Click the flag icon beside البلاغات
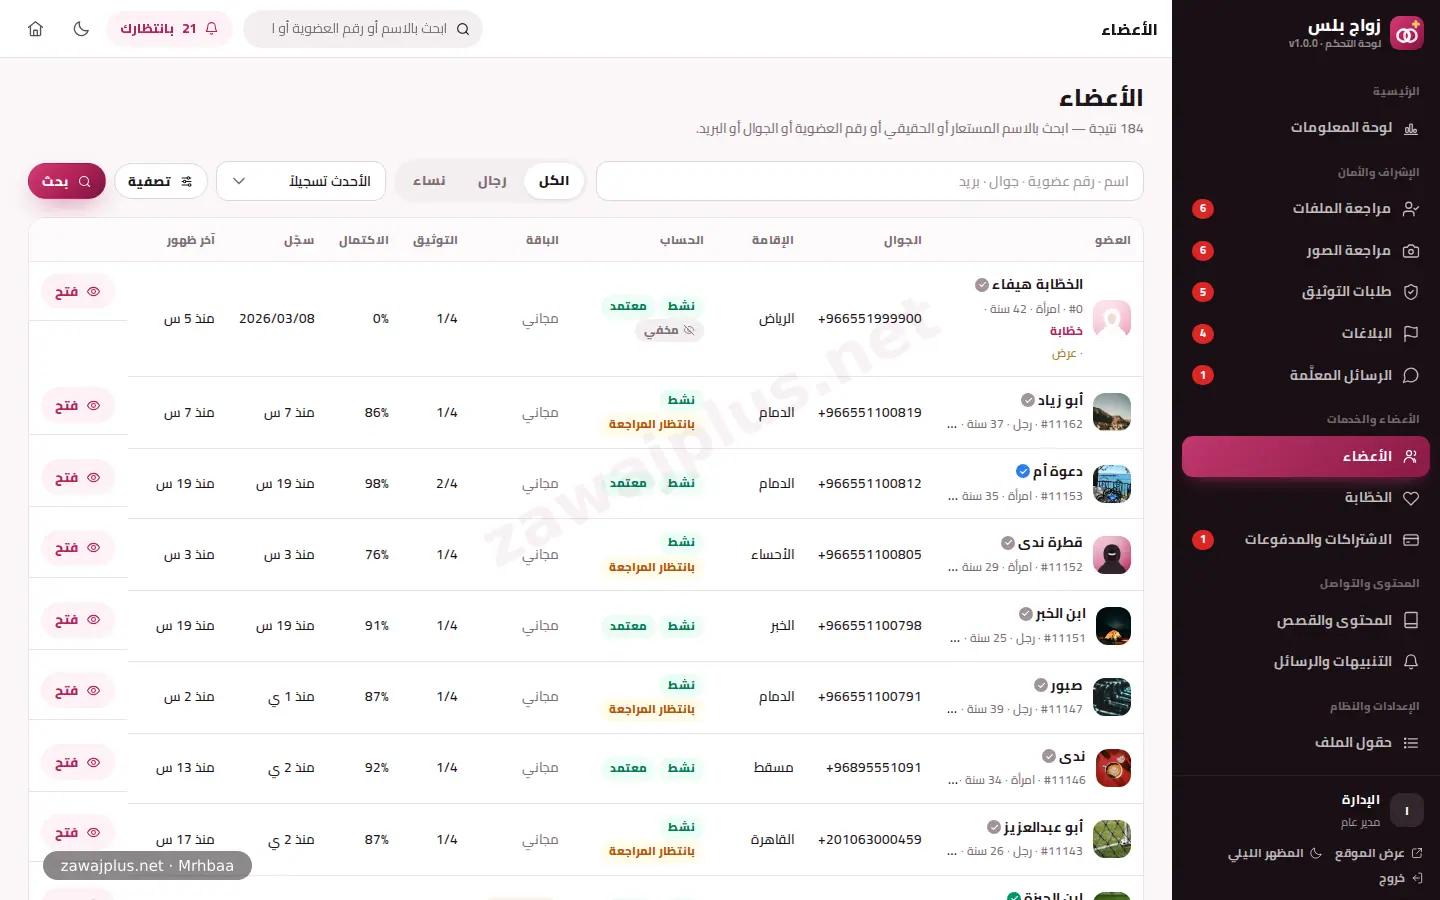Viewport: 1440px width, 900px height. click(1411, 334)
